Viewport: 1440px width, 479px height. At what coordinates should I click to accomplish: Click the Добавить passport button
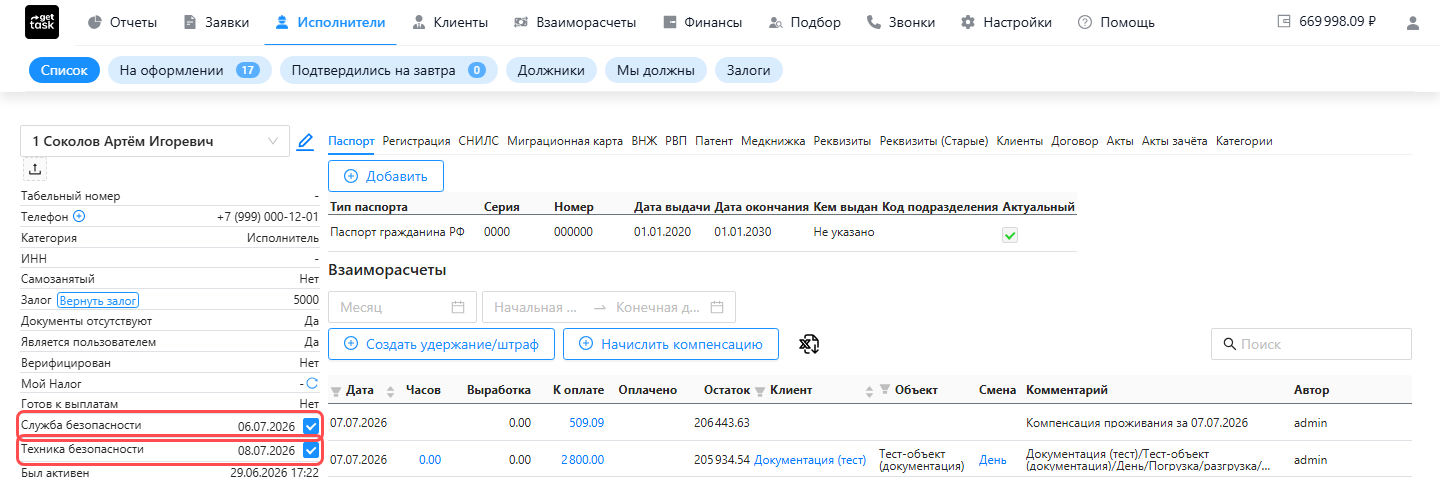[386, 176]
